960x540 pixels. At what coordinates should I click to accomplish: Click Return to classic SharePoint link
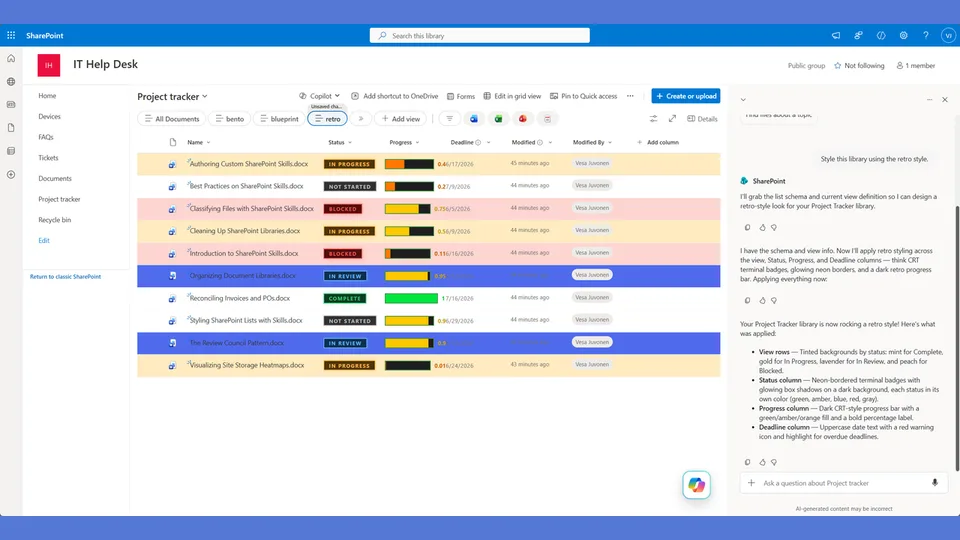[66, 277]
